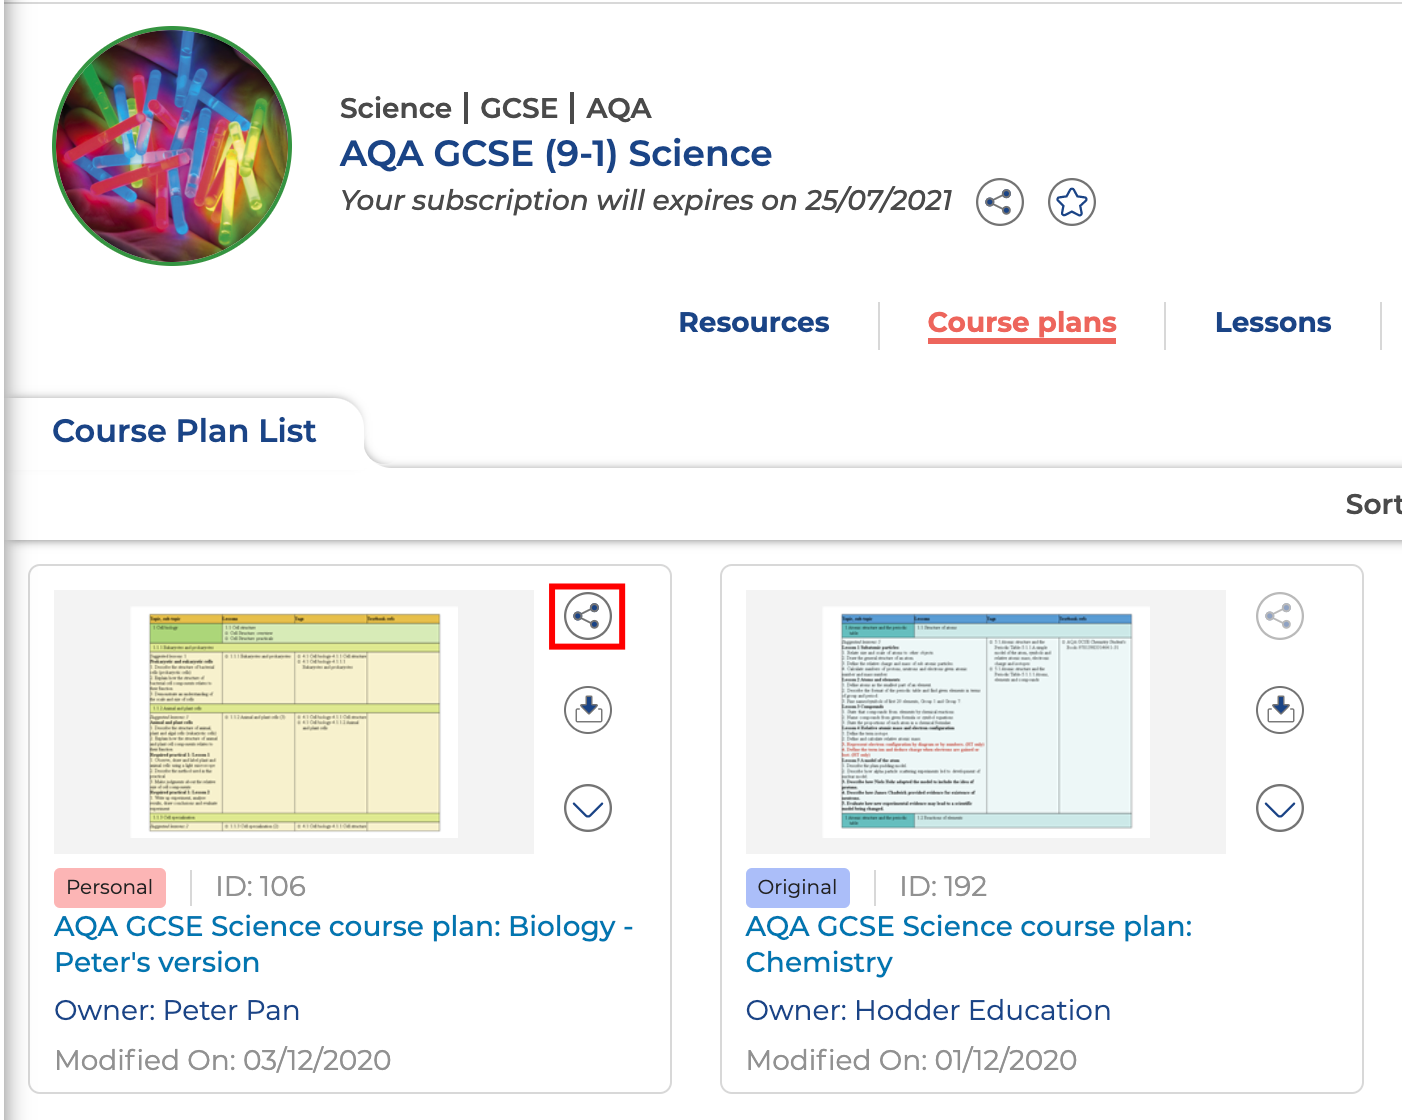Open the Chemistry course plan link
This screenshot has width=1402, height=1120.
click(968, 944)
